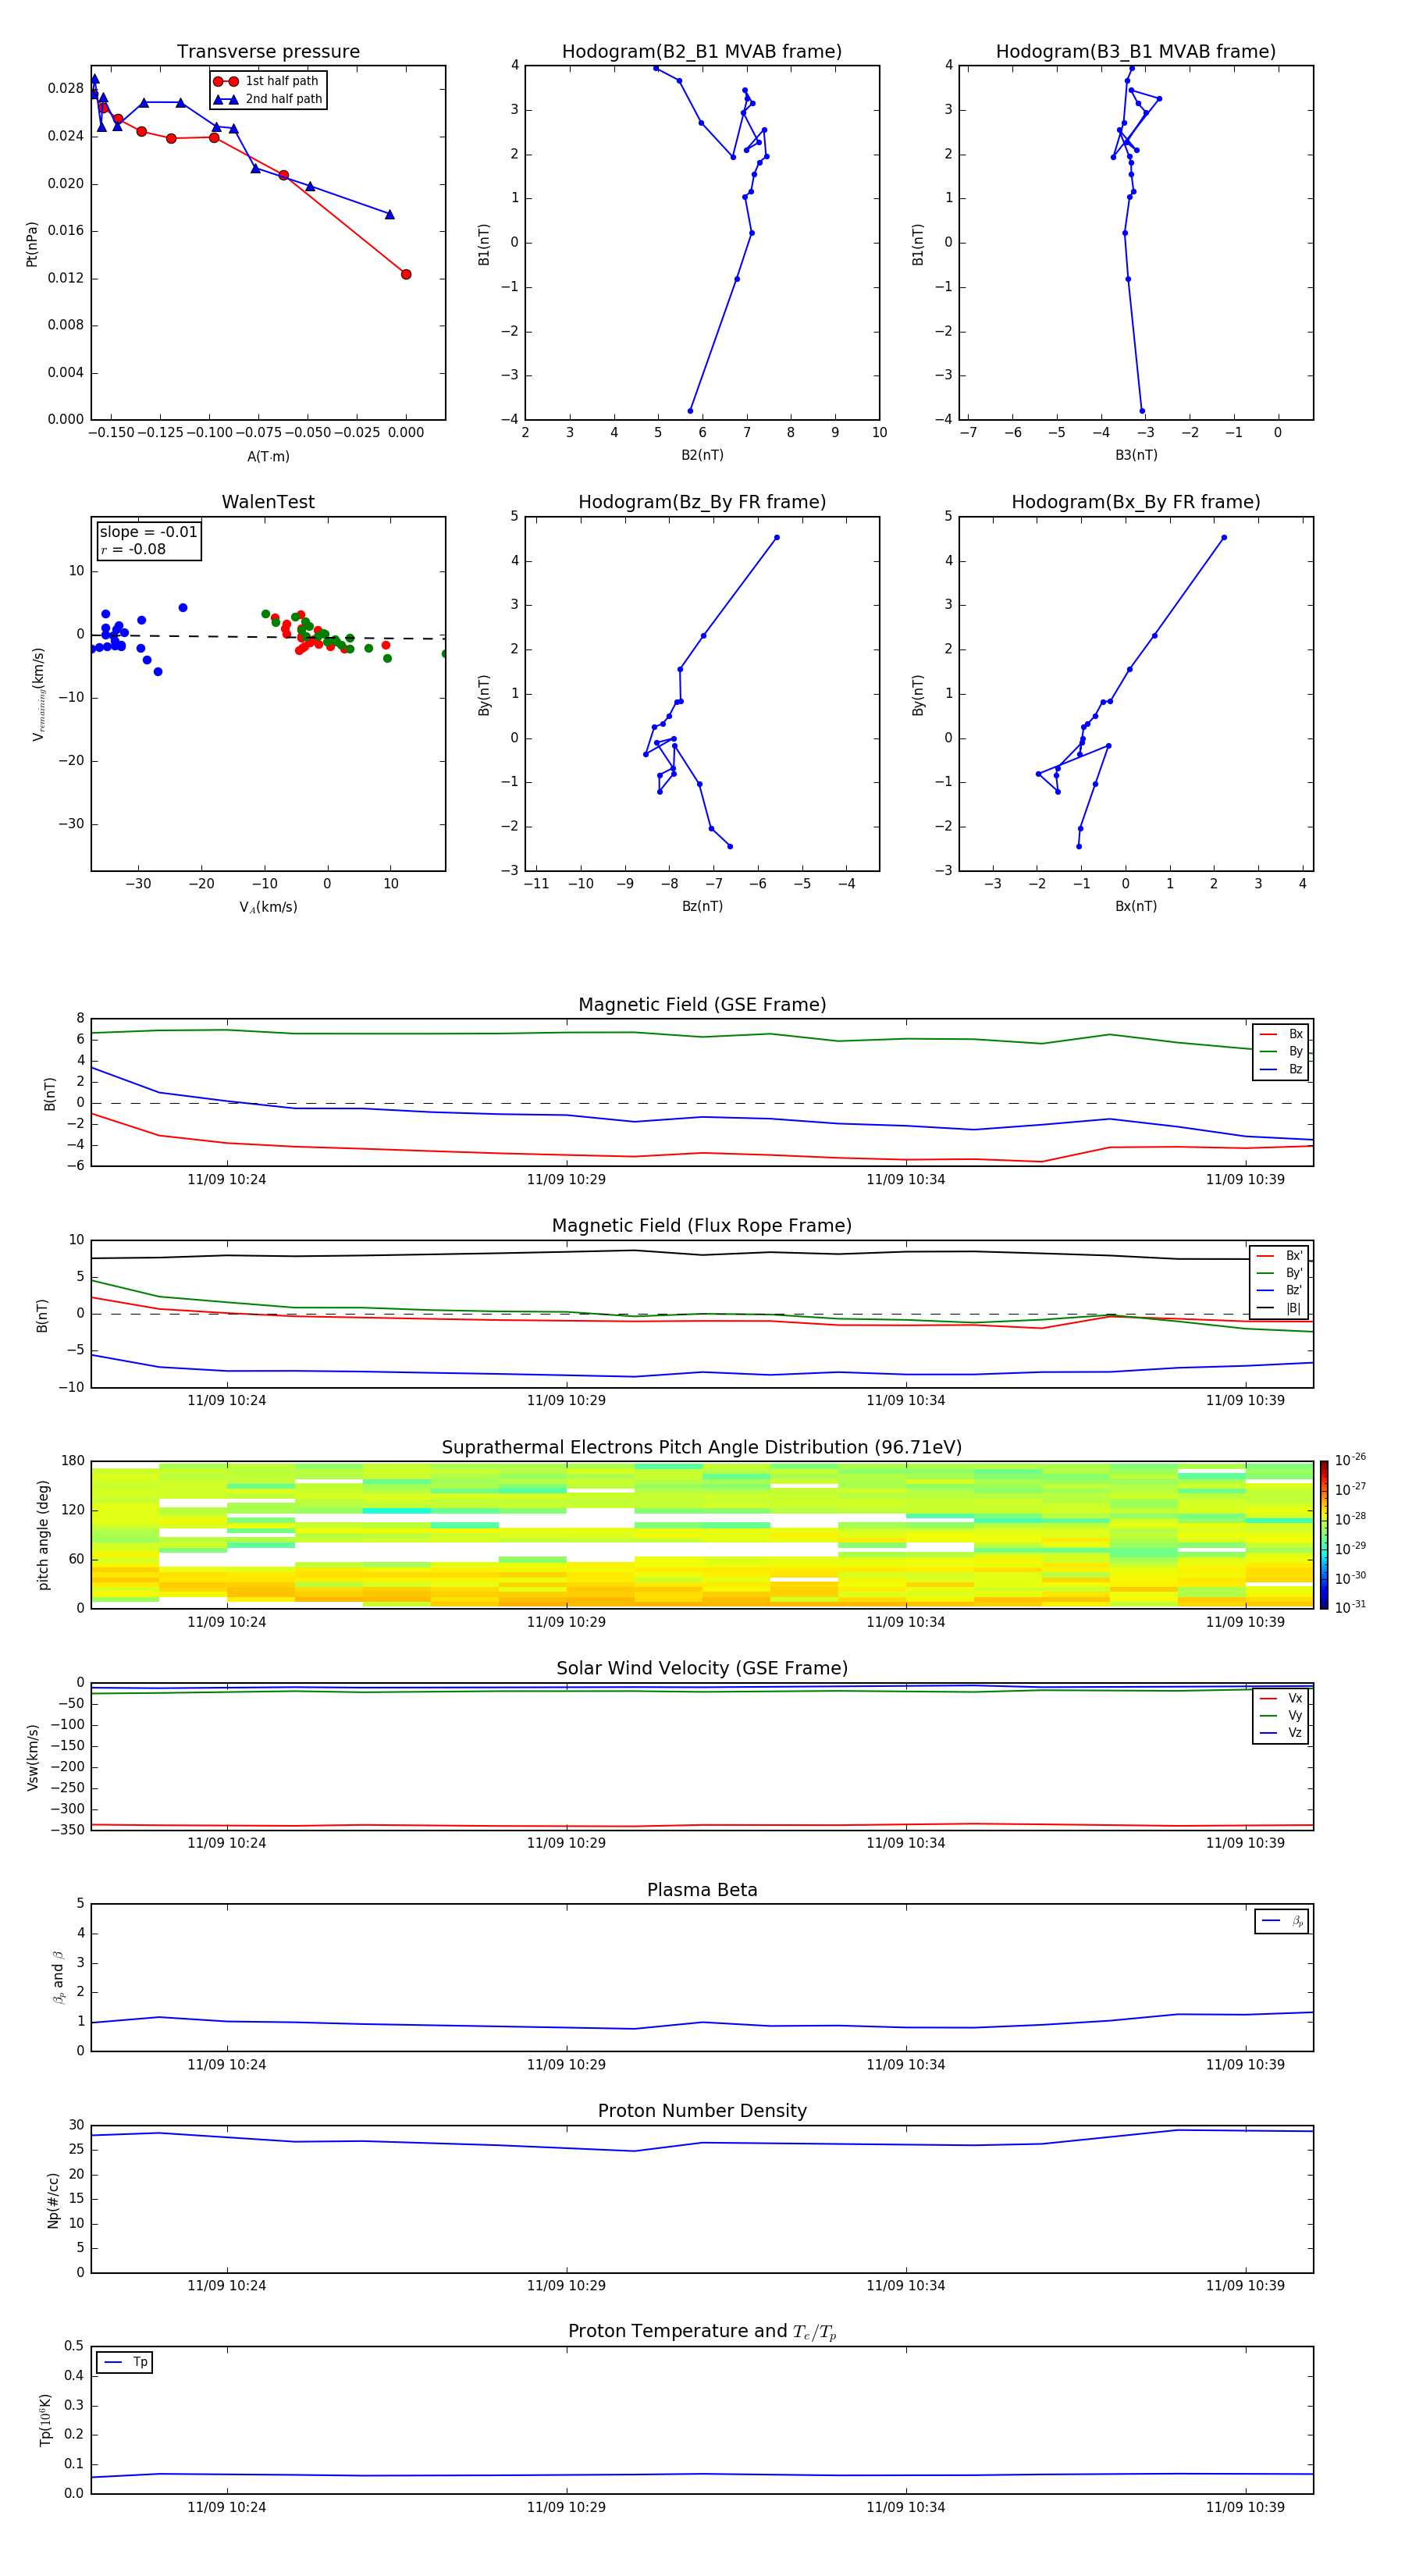Click 'Hodogram(Bz_By FR frame)' title
The width and height of the screenshot is (1405, 2576).
[x=702, y=502]
